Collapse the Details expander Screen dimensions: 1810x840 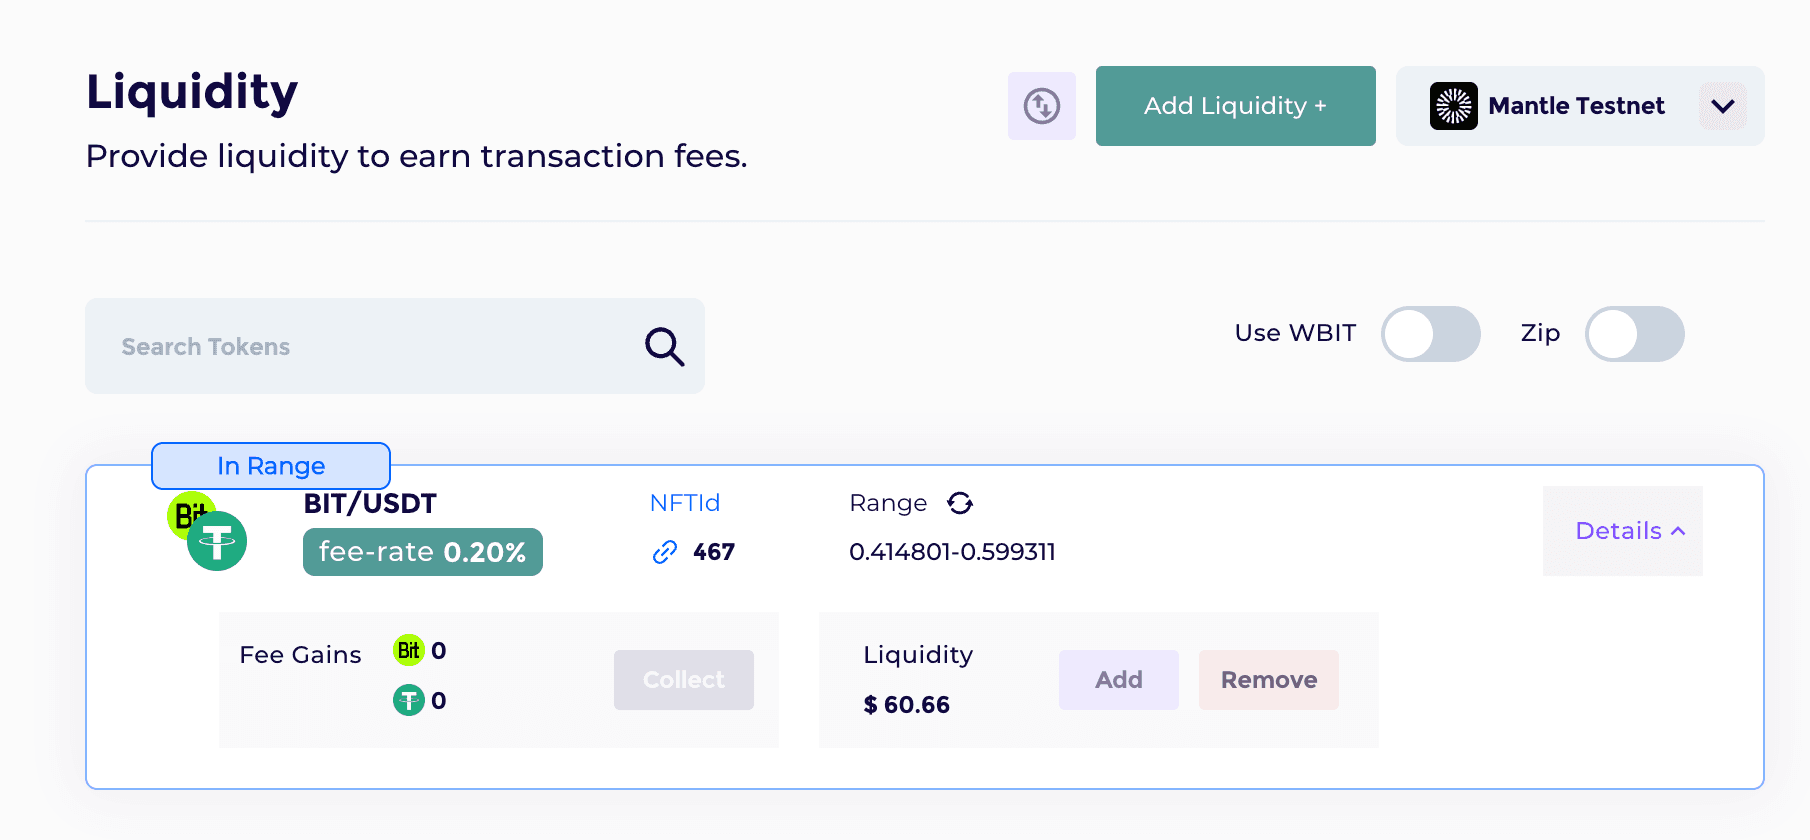[1622, 531]
